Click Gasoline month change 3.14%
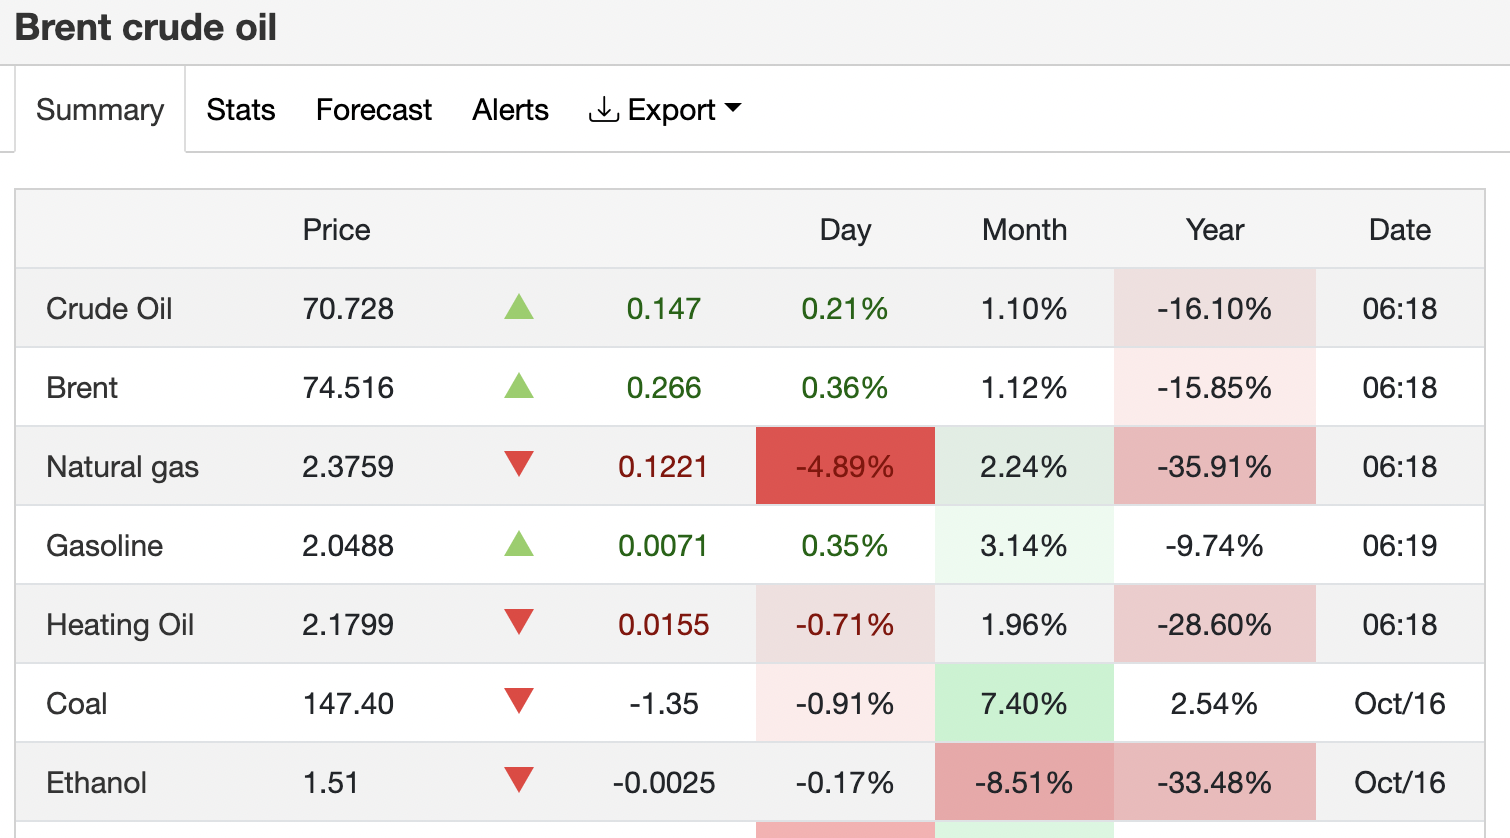The width and height of the screenshot is (1510, 838). point(1024,545)
